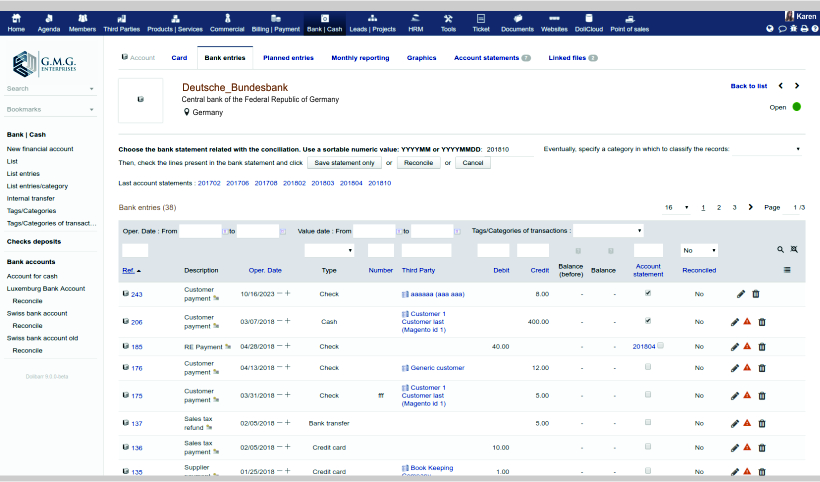Open account statement link 201702
This screenshot has width=820, height=482.
[x=209, y=184]
